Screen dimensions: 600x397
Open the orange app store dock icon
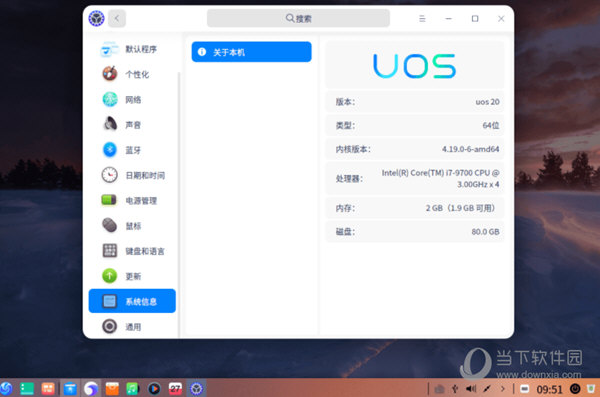tap(112, 389)
